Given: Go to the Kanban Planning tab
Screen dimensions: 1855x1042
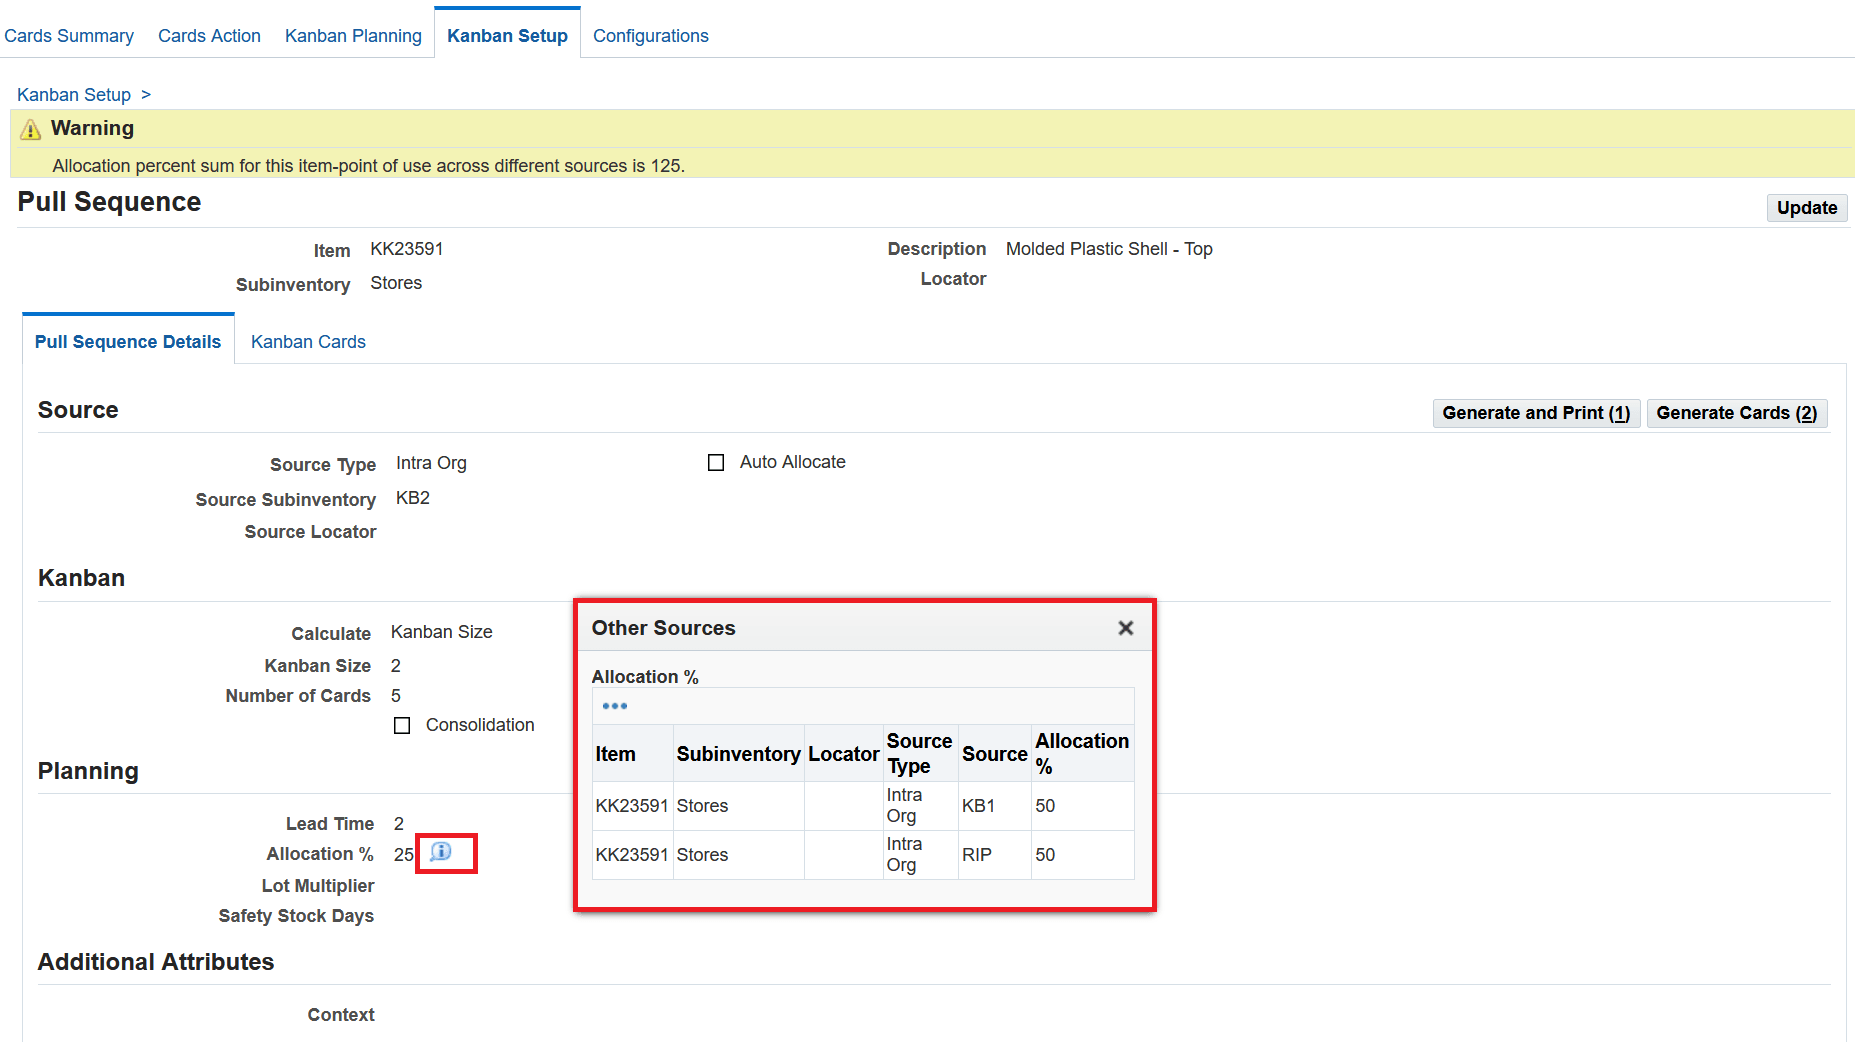Looking at the screenshot, I should [353, 35].
